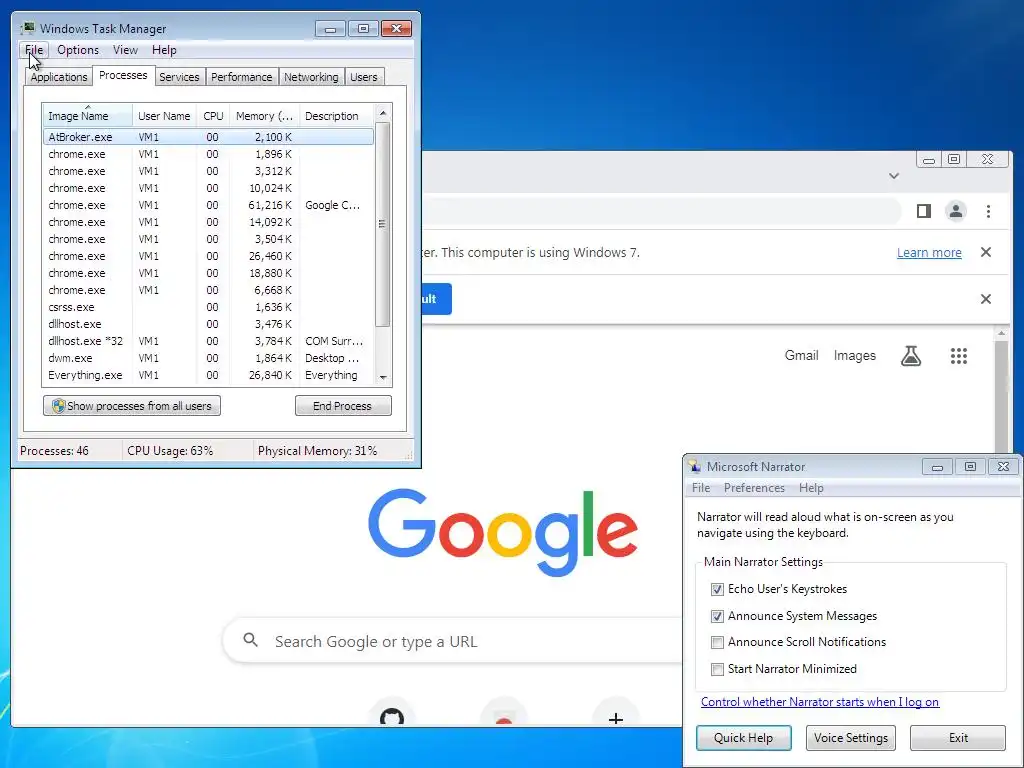Click process list scroll up arrow
Viewport: 1024px width, 768px height.
383,114
